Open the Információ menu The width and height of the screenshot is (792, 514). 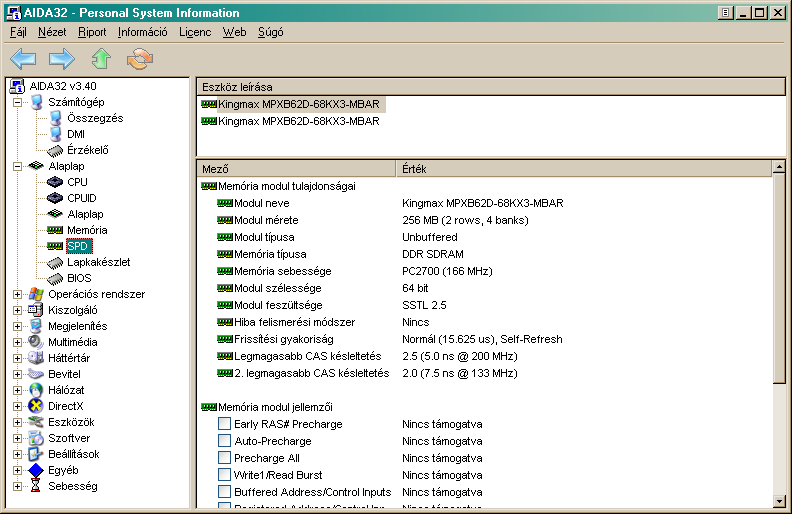pos(142,32)
